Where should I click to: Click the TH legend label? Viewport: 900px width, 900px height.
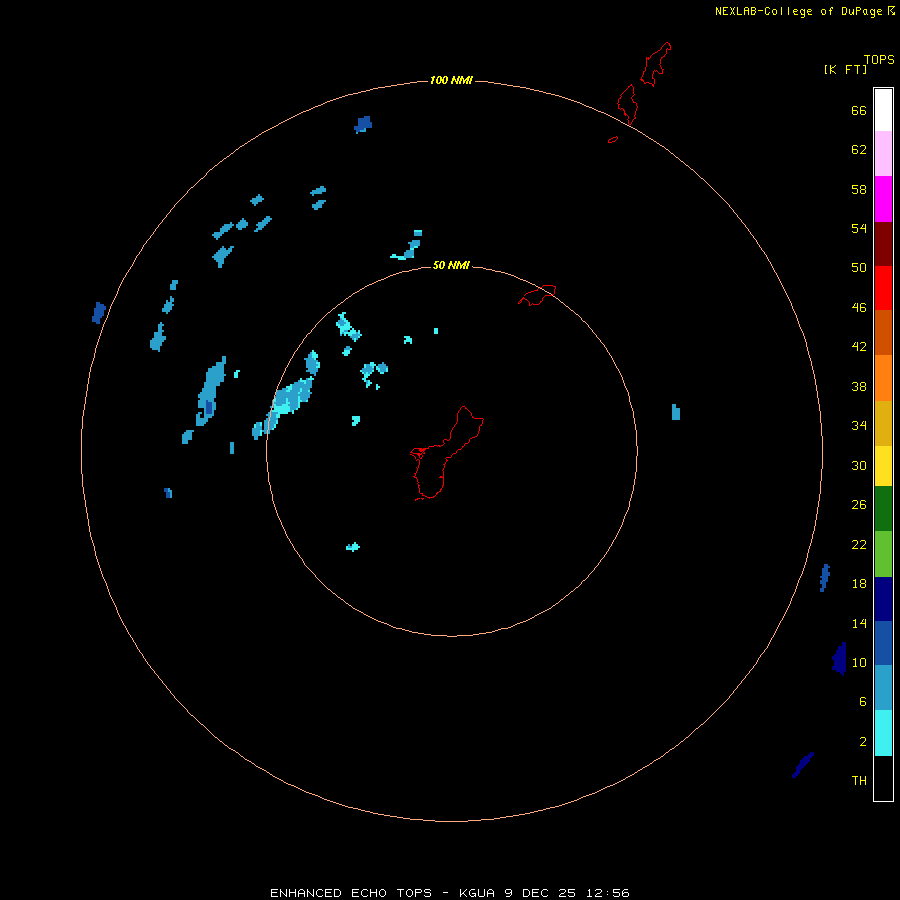[859, 781]
